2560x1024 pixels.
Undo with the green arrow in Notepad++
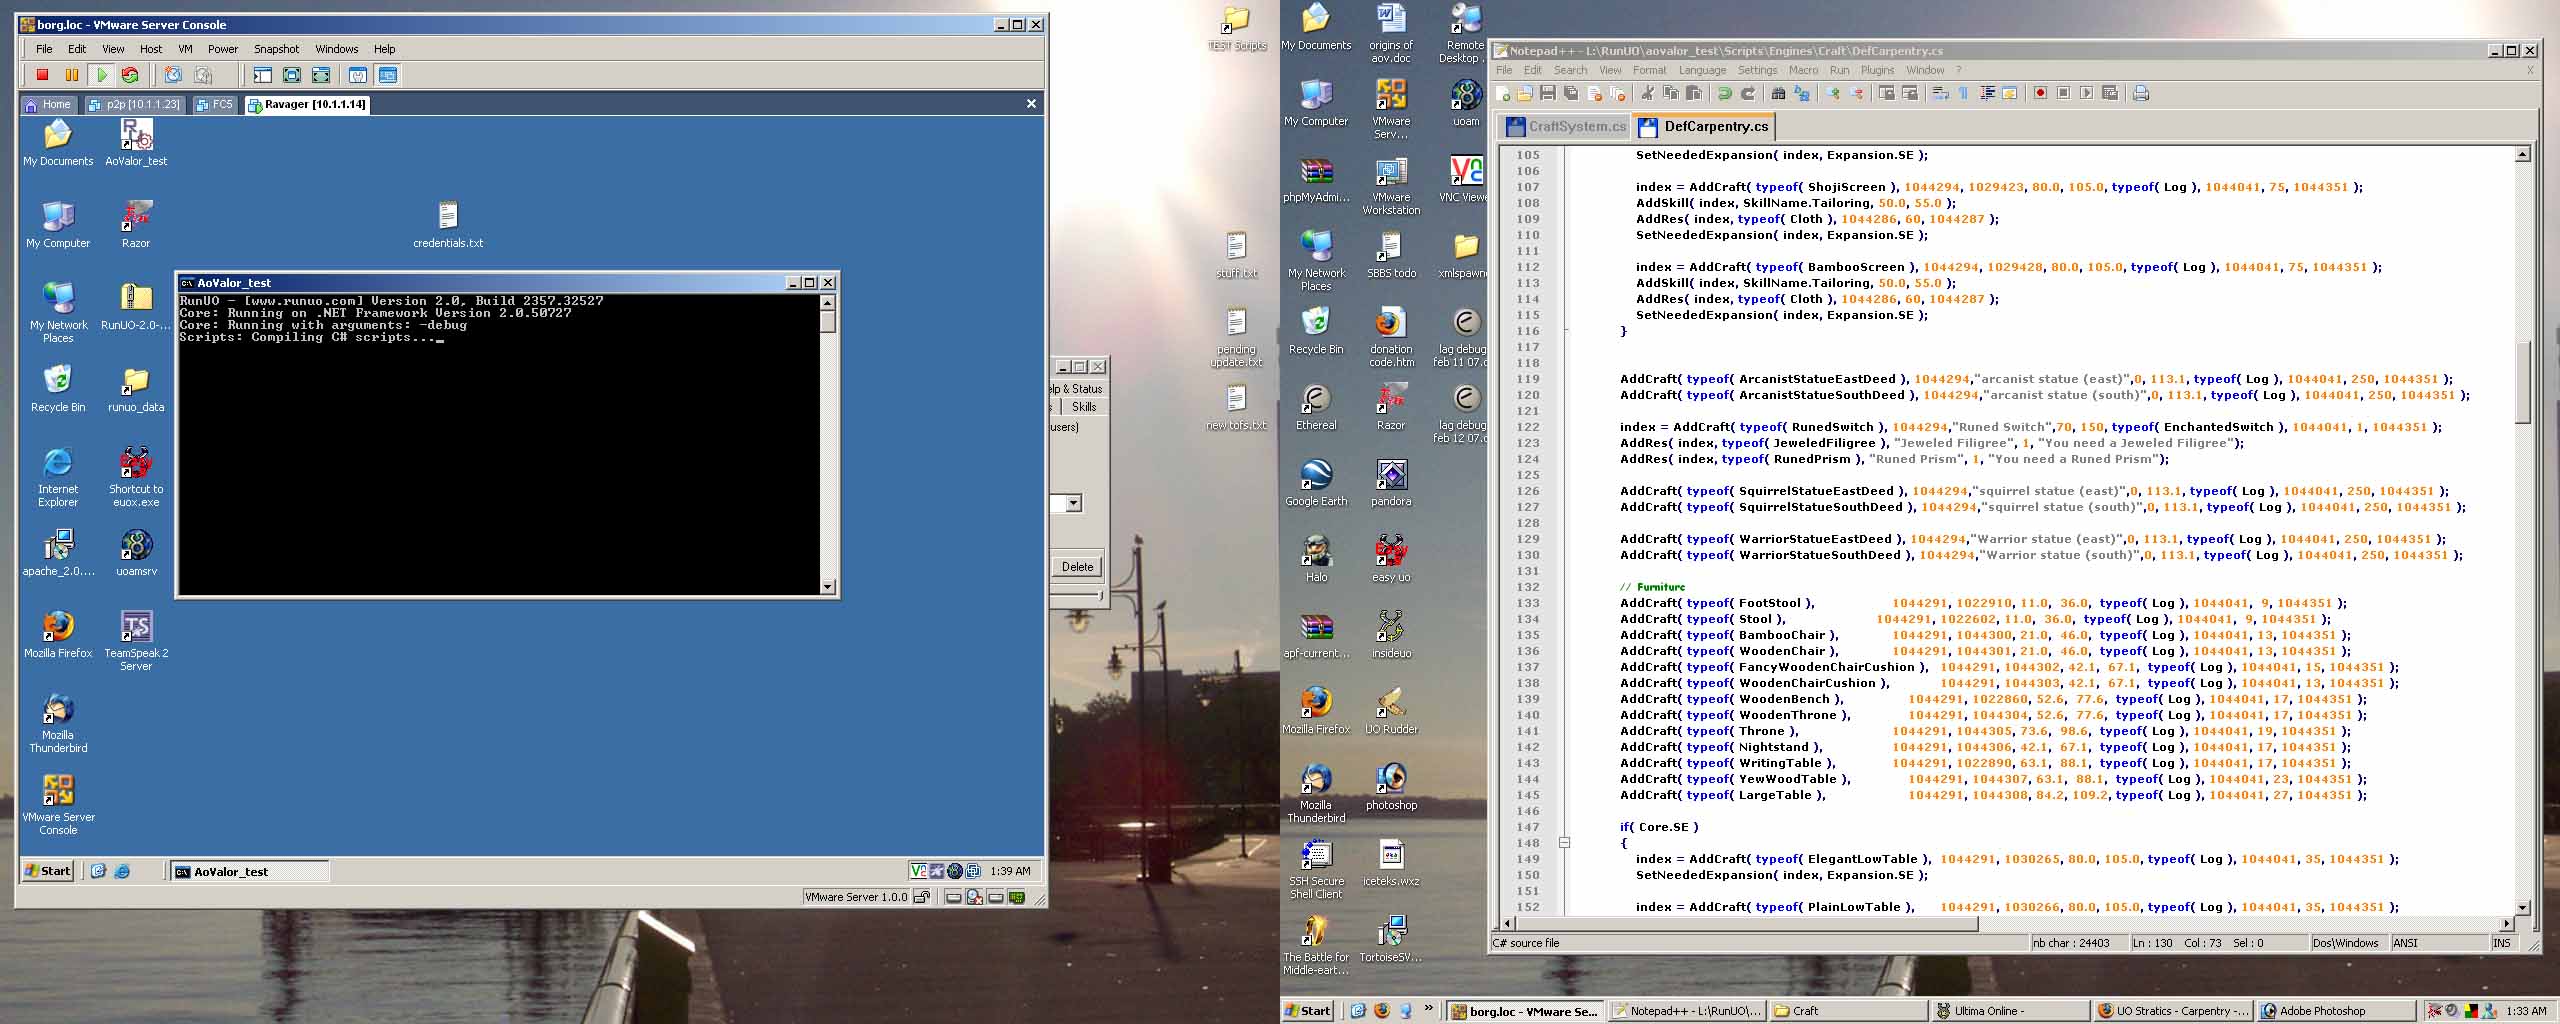1725,93
